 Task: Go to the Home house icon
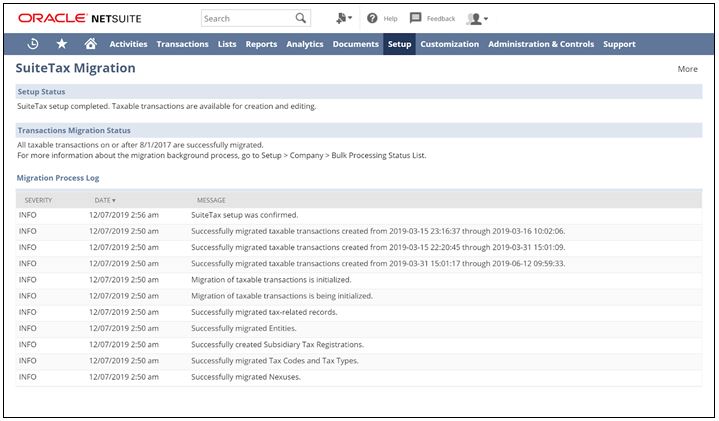pyautogui.click(x=90, y=44)
